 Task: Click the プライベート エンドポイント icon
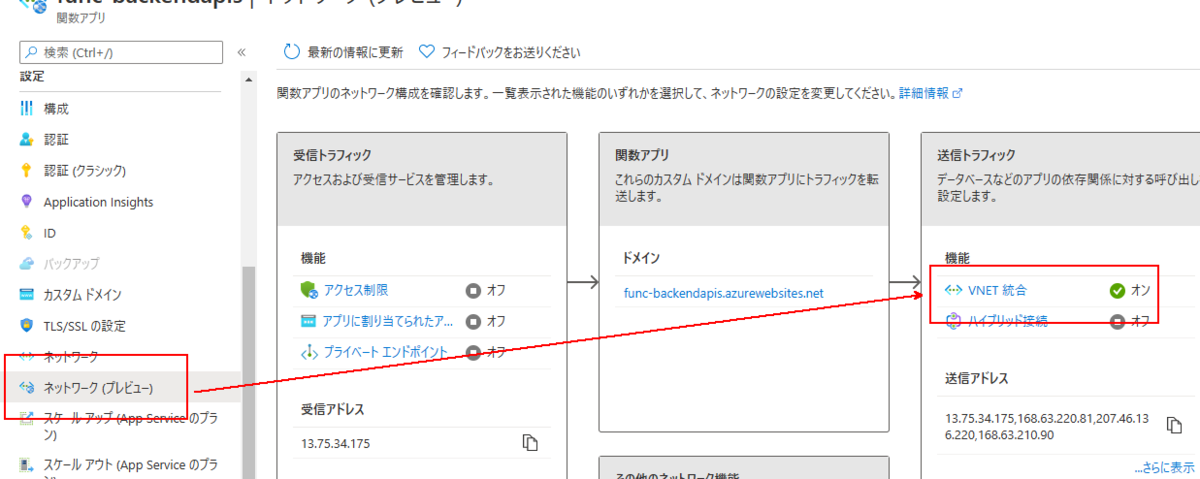(309, 353)
